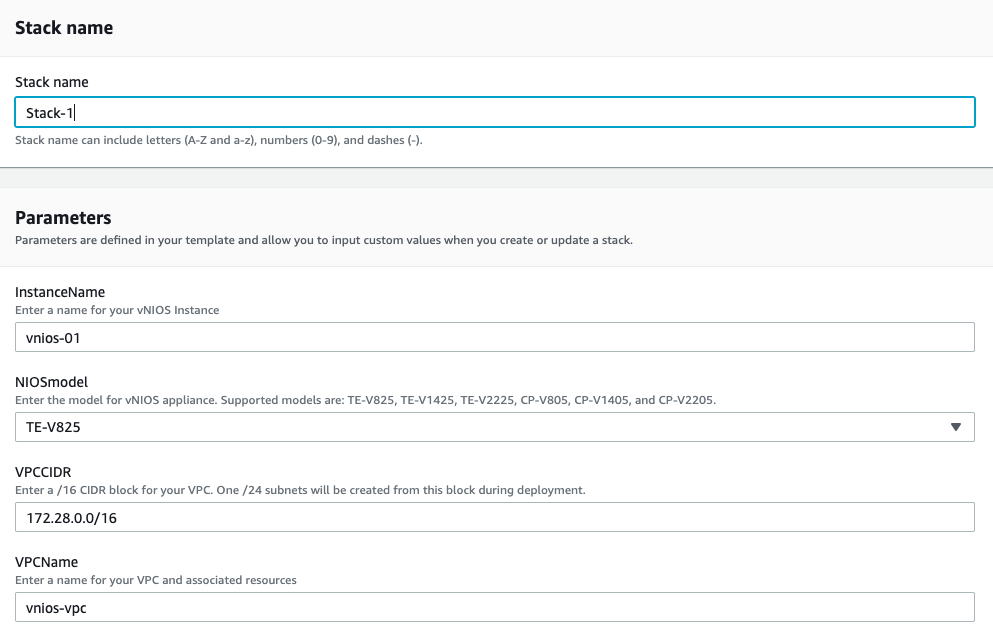Click the vNIOS Instance name helper text

pyautogui.click(x=117, y=310)
